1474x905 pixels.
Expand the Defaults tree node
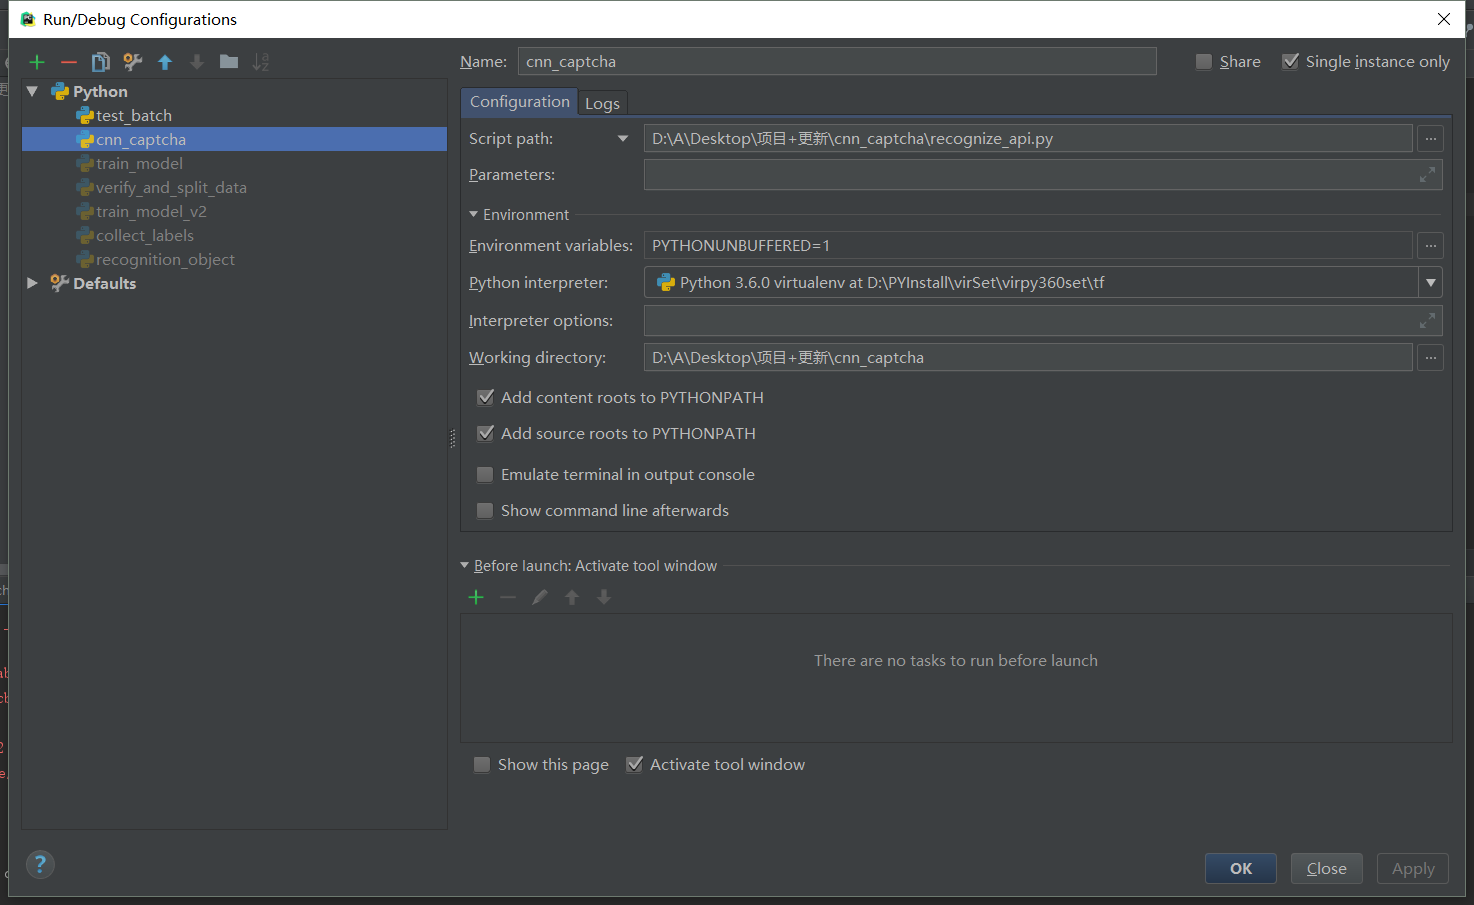point(32,283)
